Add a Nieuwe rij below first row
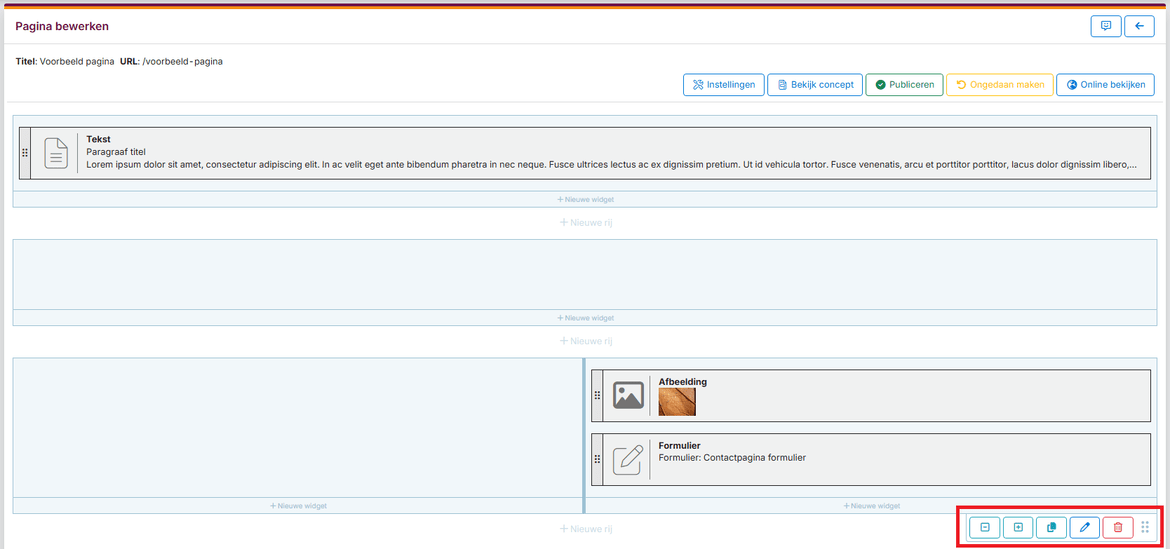The height and width of the screenshot is (549, 1170). coord(585,222)
